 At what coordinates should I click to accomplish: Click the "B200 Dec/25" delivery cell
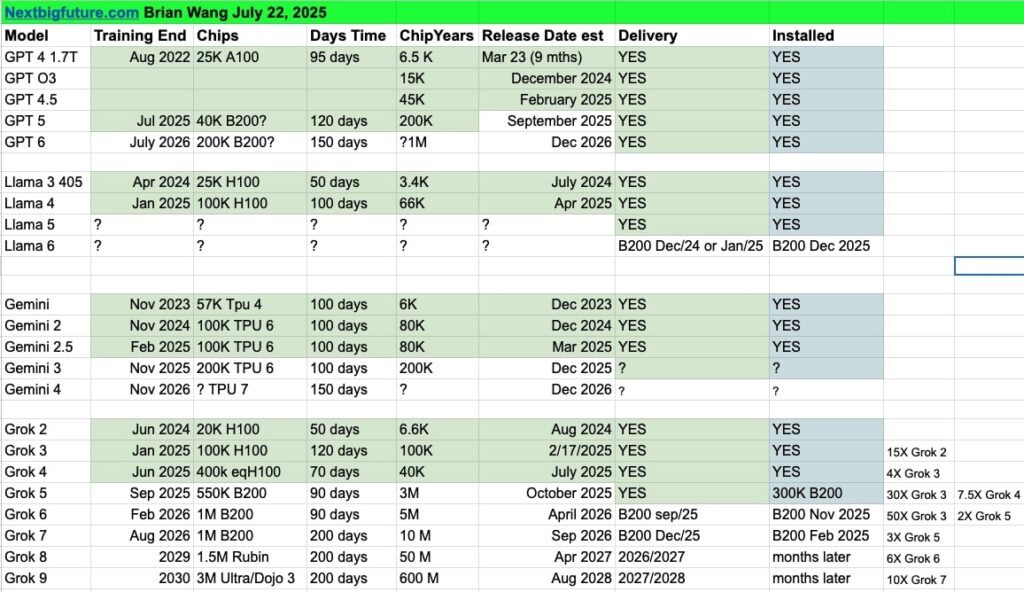(692, 536)
